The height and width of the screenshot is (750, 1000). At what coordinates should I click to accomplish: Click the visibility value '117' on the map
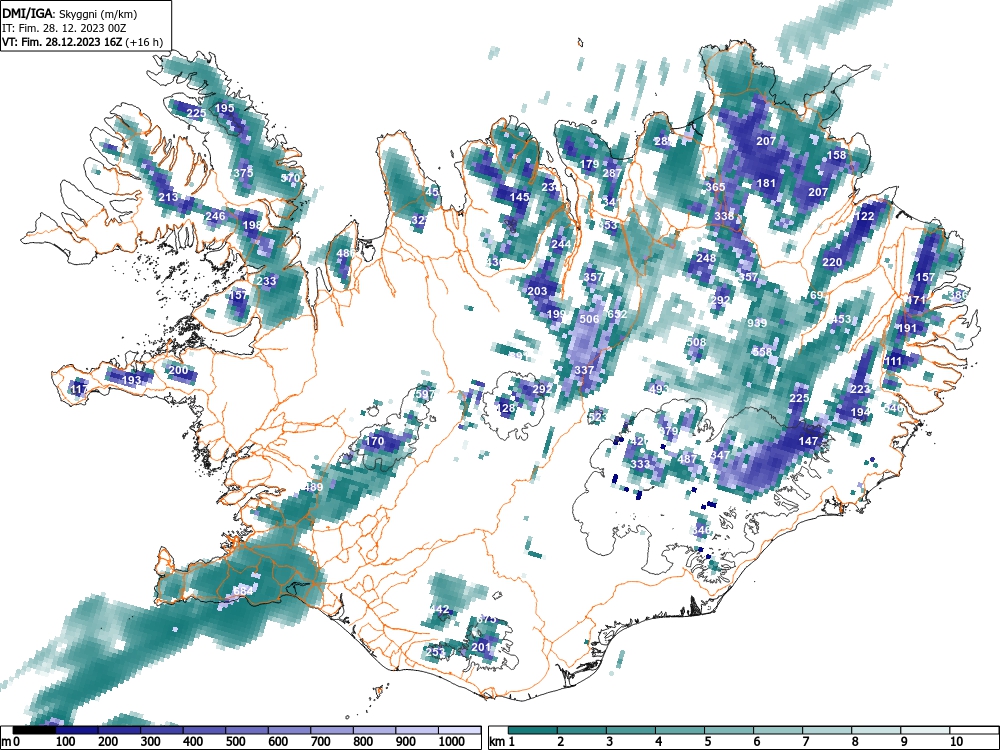80,389
